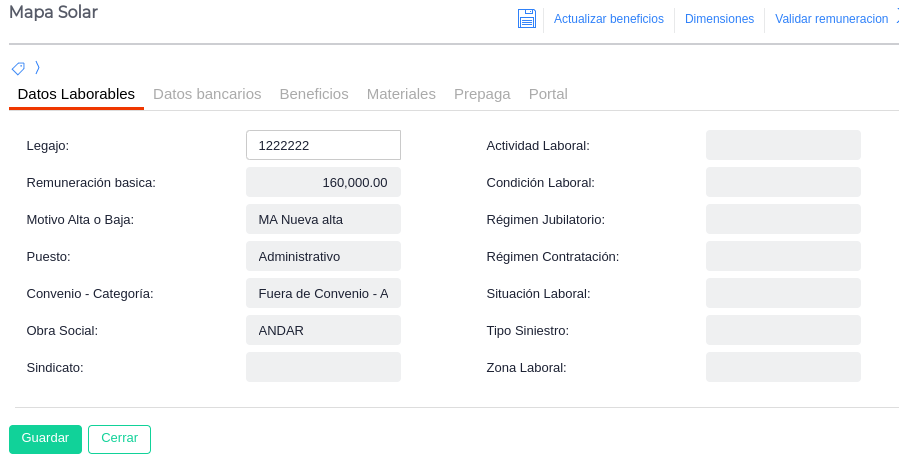This screenshot has width=899, height=467.
Task: Click Validar remuneracion in the toolbar
Action: (831, 19)
